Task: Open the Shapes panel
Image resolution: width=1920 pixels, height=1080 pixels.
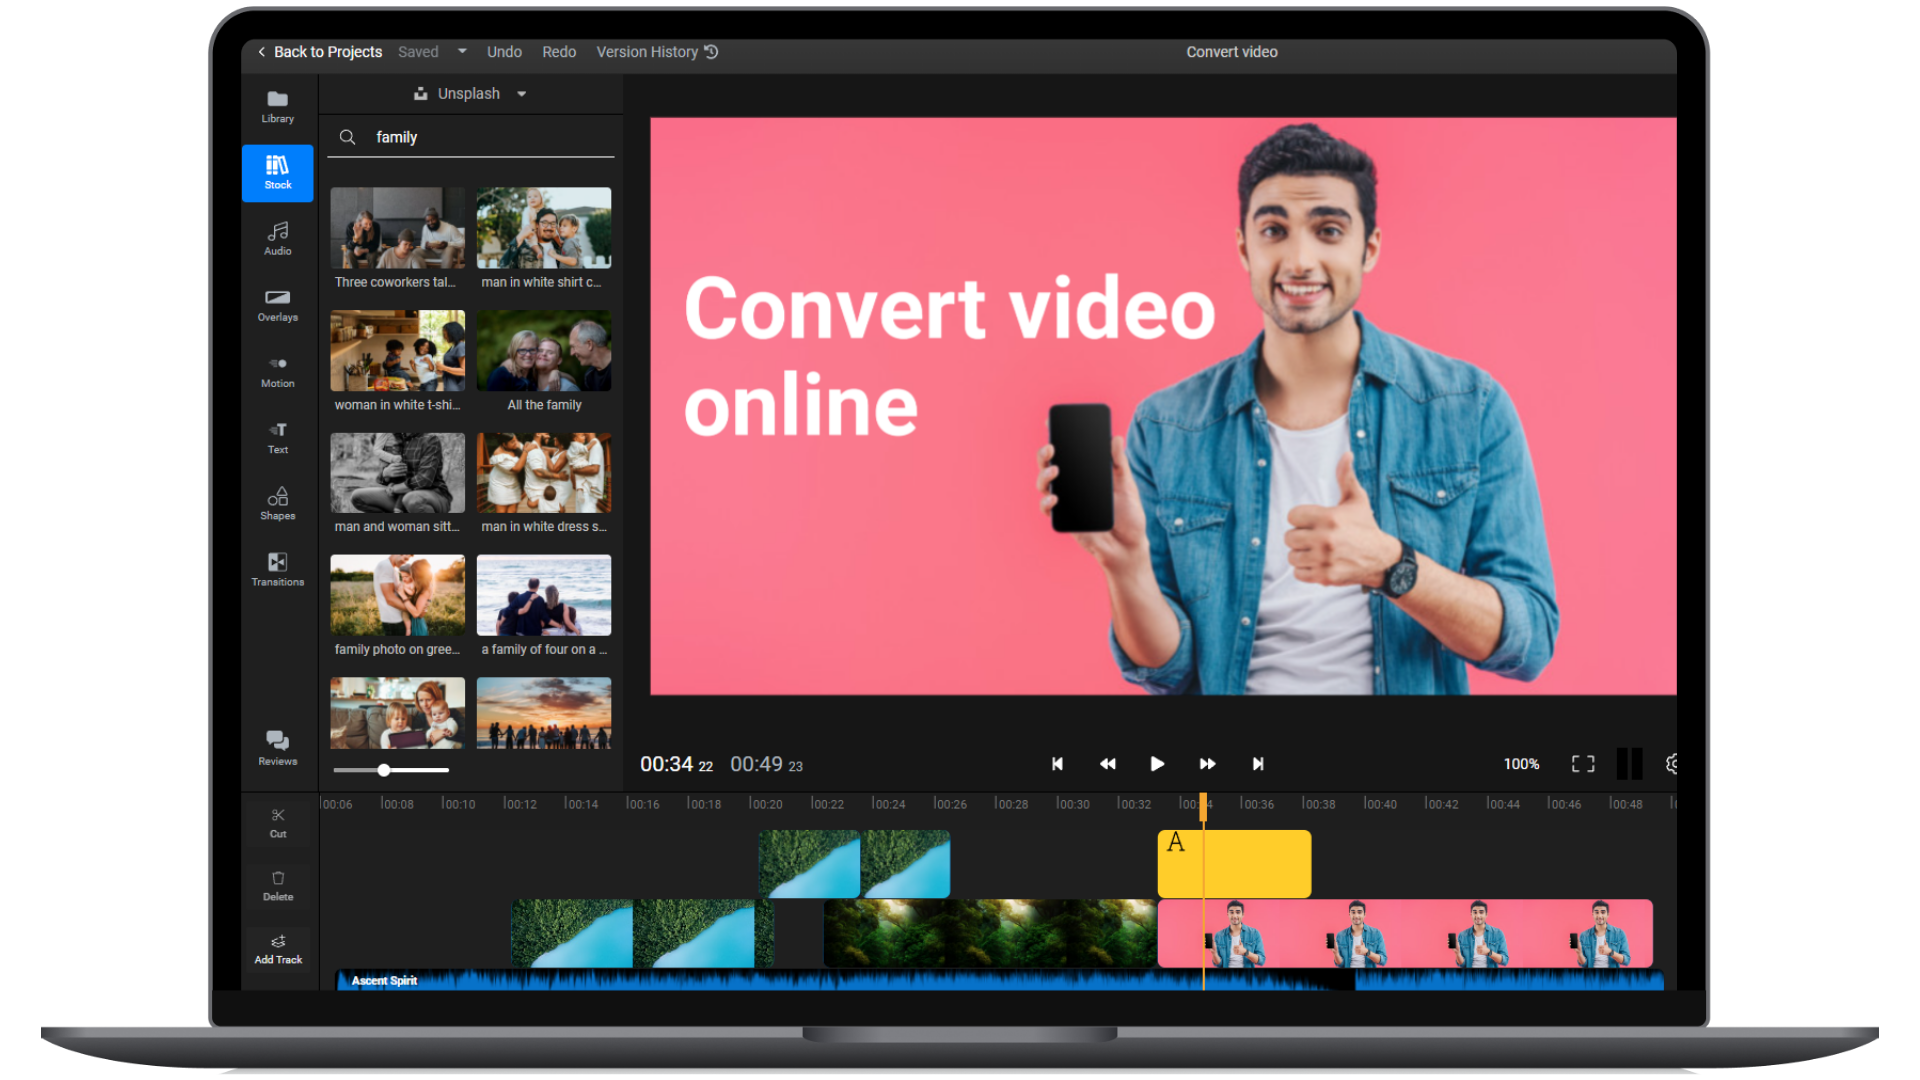Action: click(x=277, y=503)
